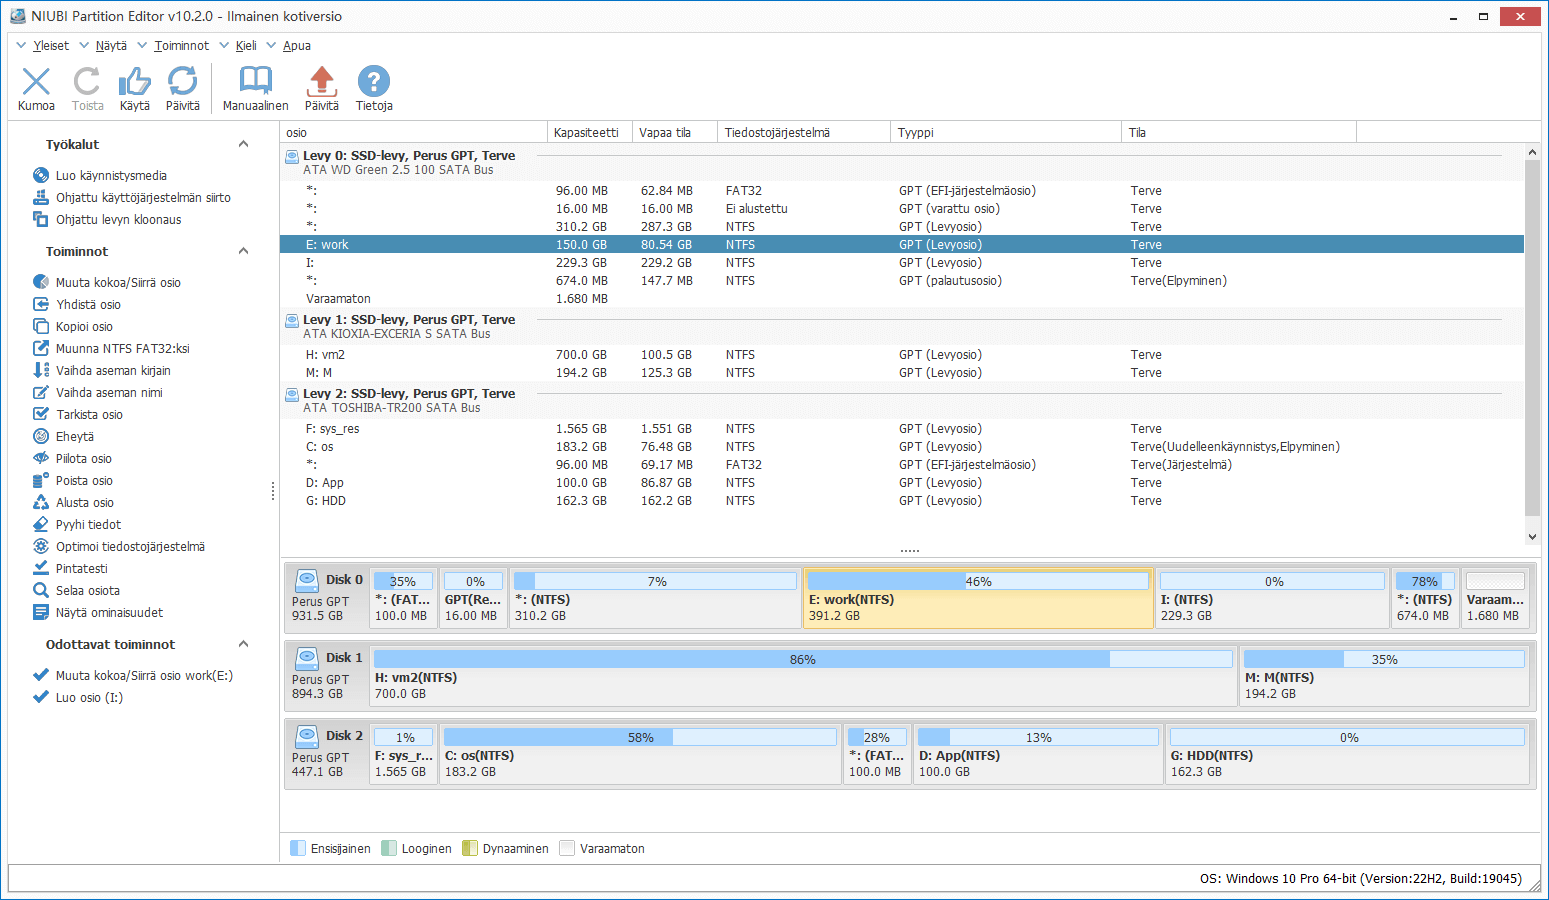Image resolution: width=1549 pixels, height=900 pixels.
Task: Select the H: vm2 partition row in list
Action: click(326, 355)
